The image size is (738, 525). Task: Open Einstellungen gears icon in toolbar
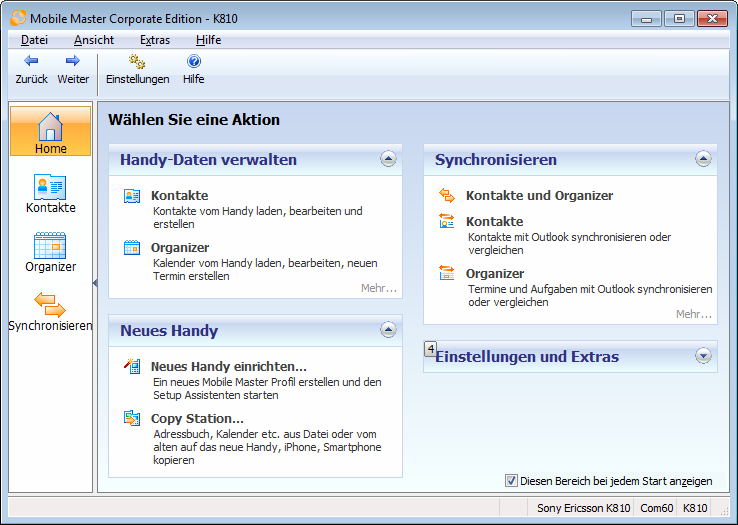pos(137,61)
